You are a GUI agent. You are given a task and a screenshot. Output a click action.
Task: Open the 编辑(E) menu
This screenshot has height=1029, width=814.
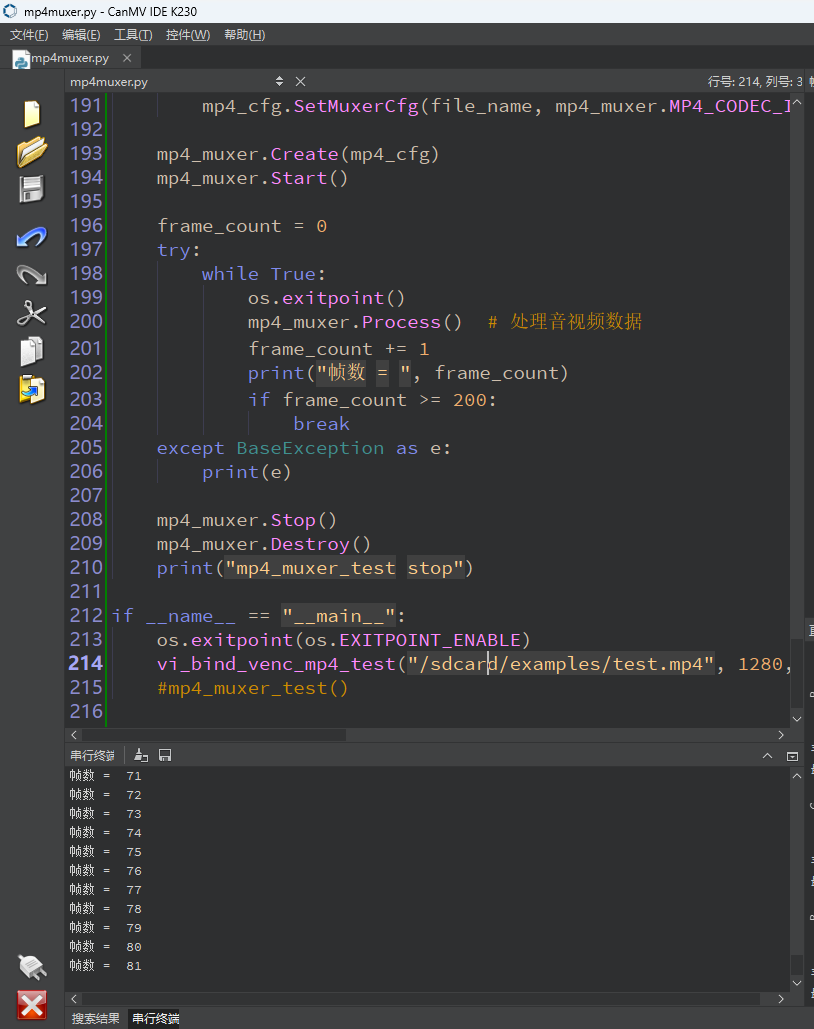[81, 35]
